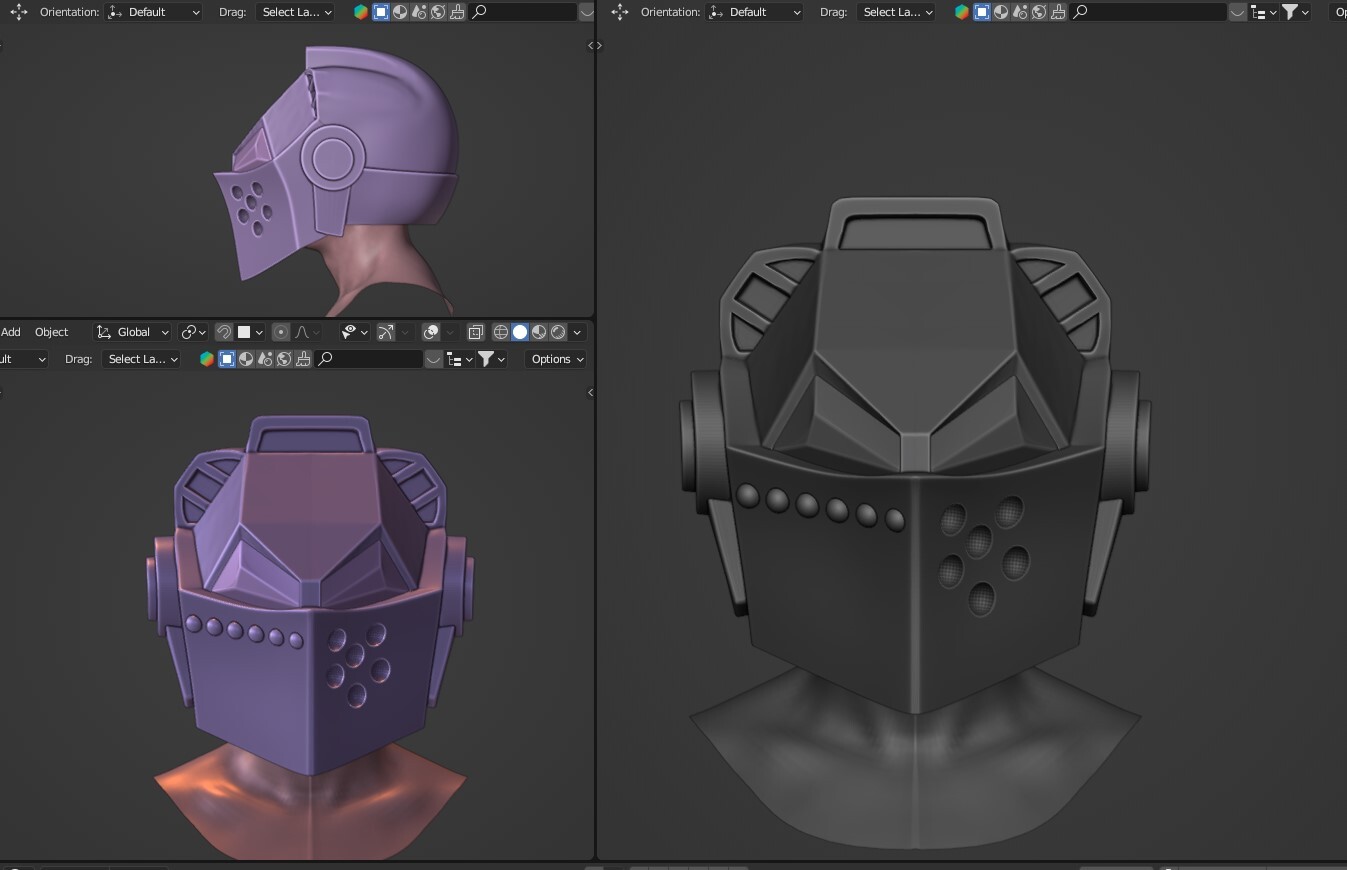This screenshot has height=870, width=1347.
Task: Open the white color swatch near the snap icon
Action: [243, 332]
